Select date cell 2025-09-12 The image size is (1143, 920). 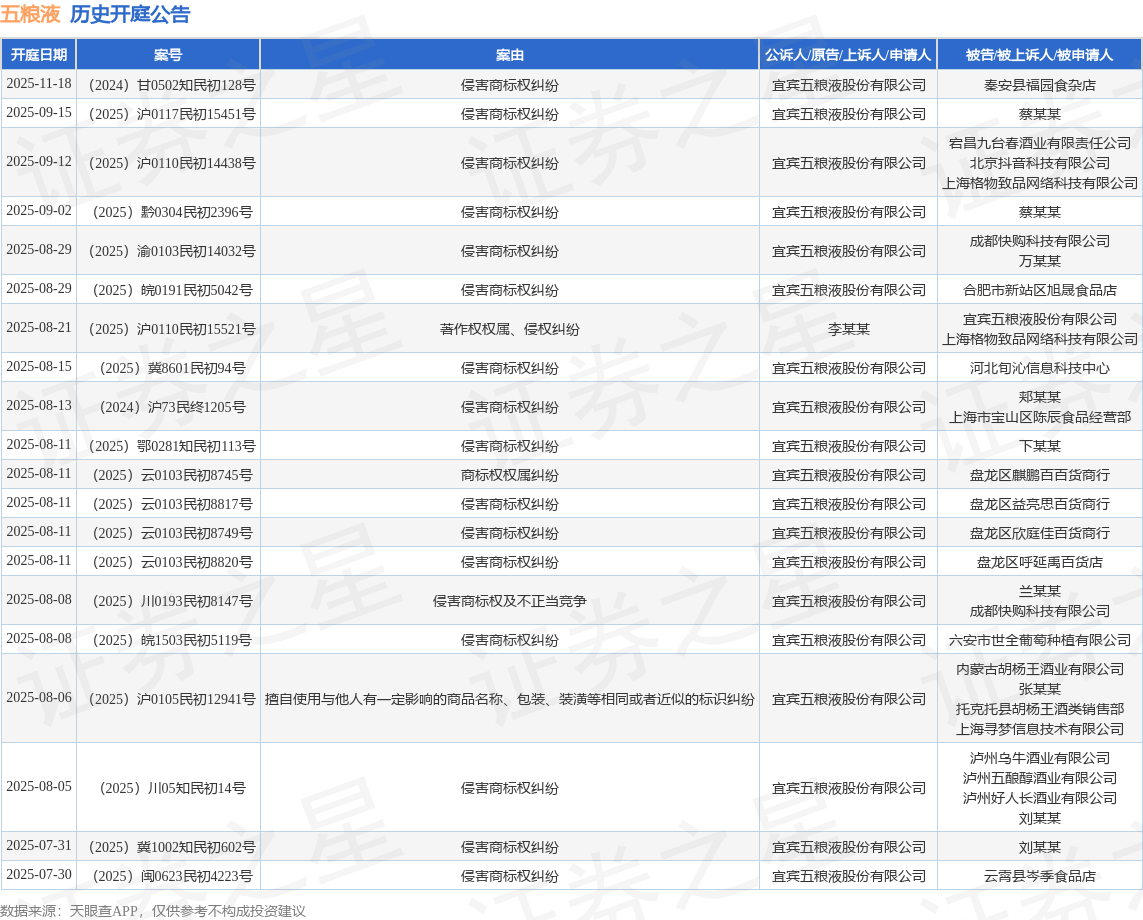pos(39,162)
